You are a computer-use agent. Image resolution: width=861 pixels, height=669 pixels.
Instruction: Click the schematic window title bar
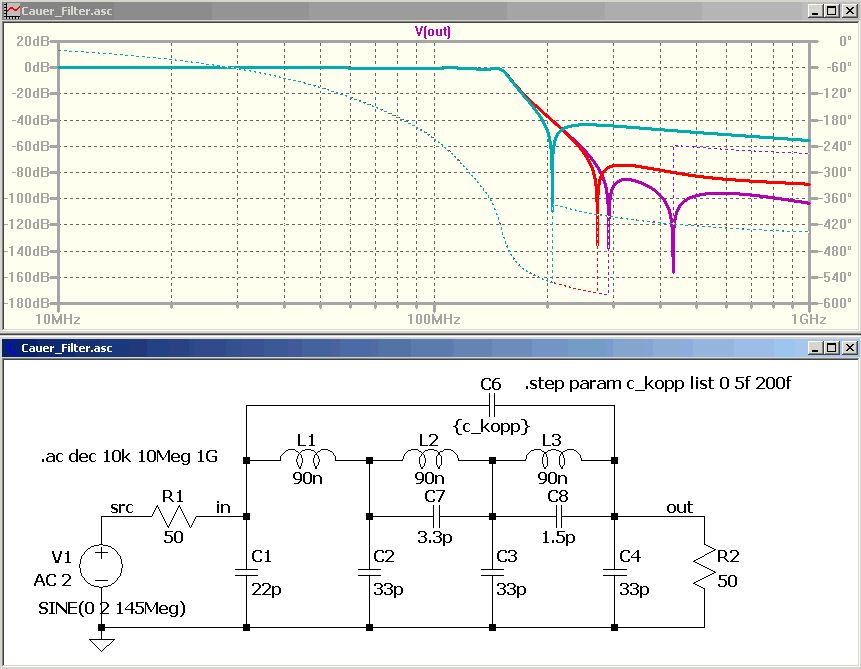[x=430, y=348]
